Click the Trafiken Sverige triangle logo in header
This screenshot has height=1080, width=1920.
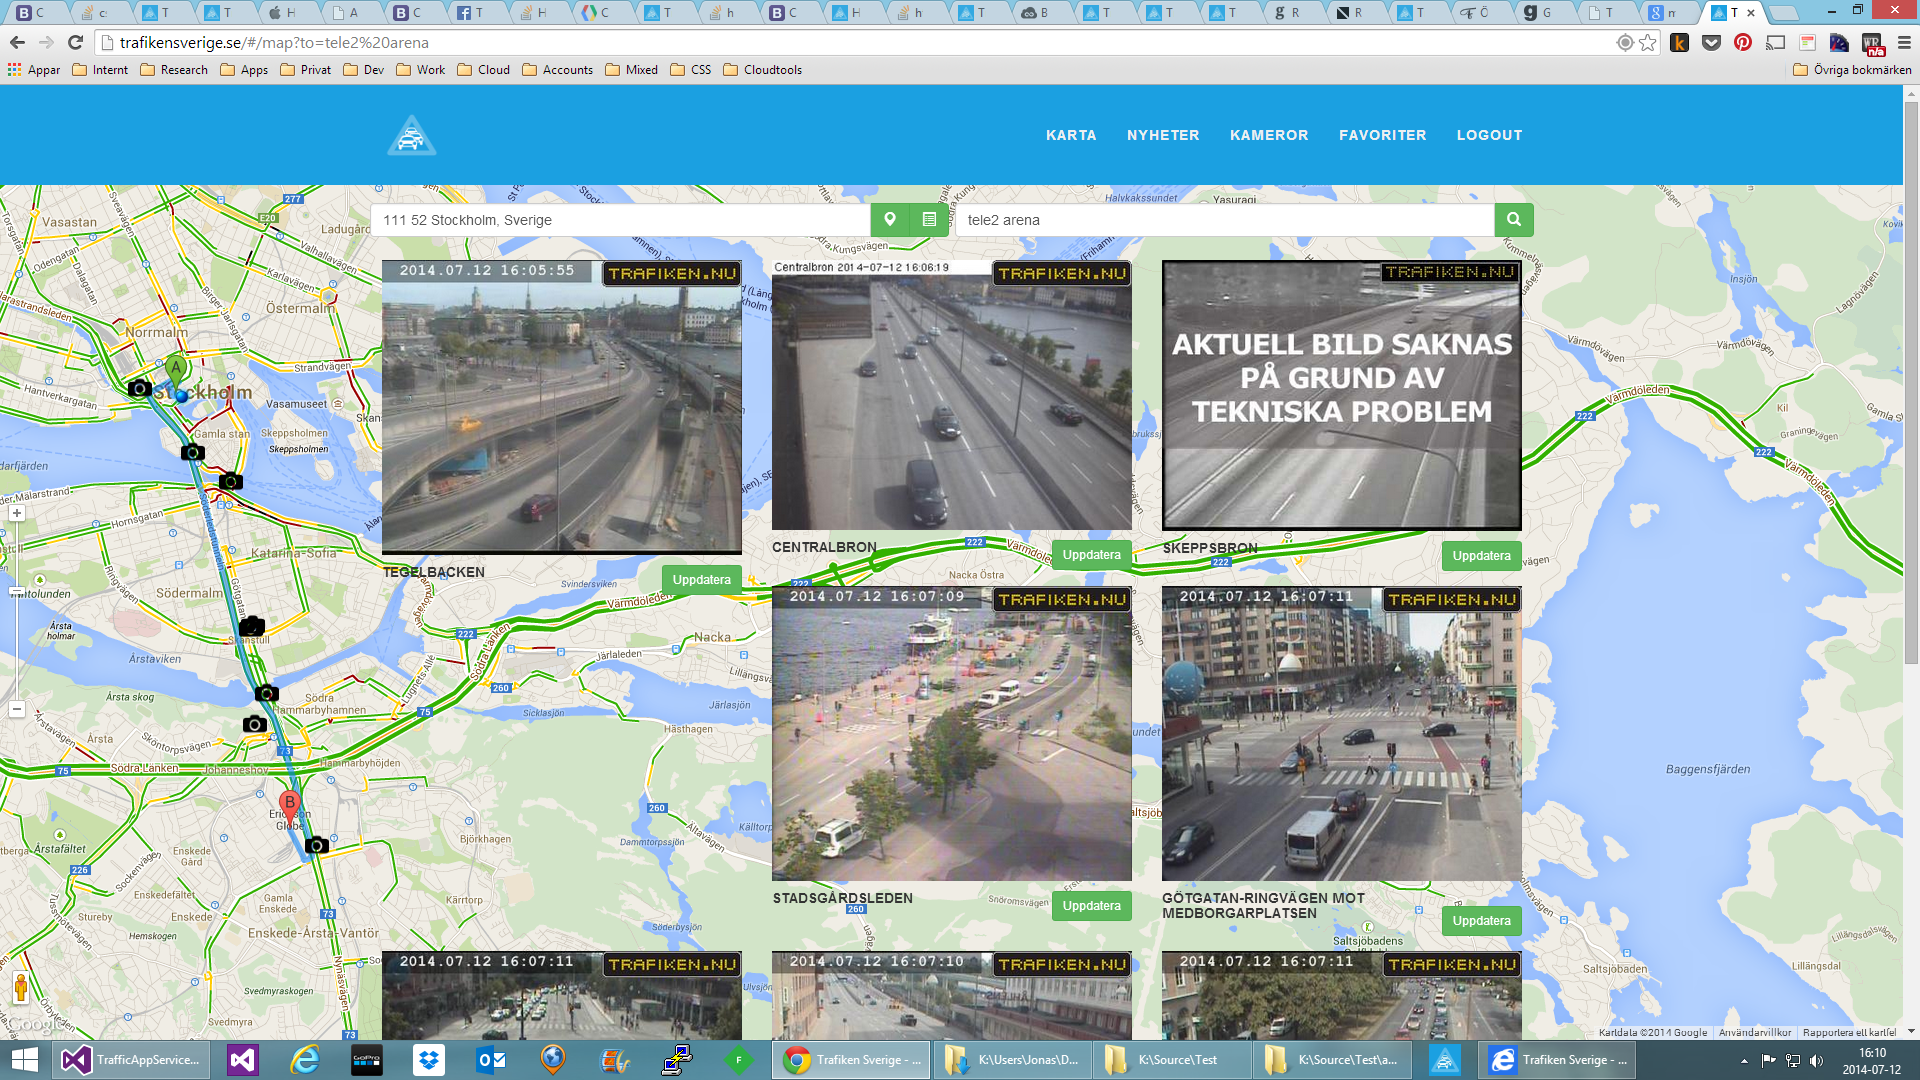pos(410,134)
